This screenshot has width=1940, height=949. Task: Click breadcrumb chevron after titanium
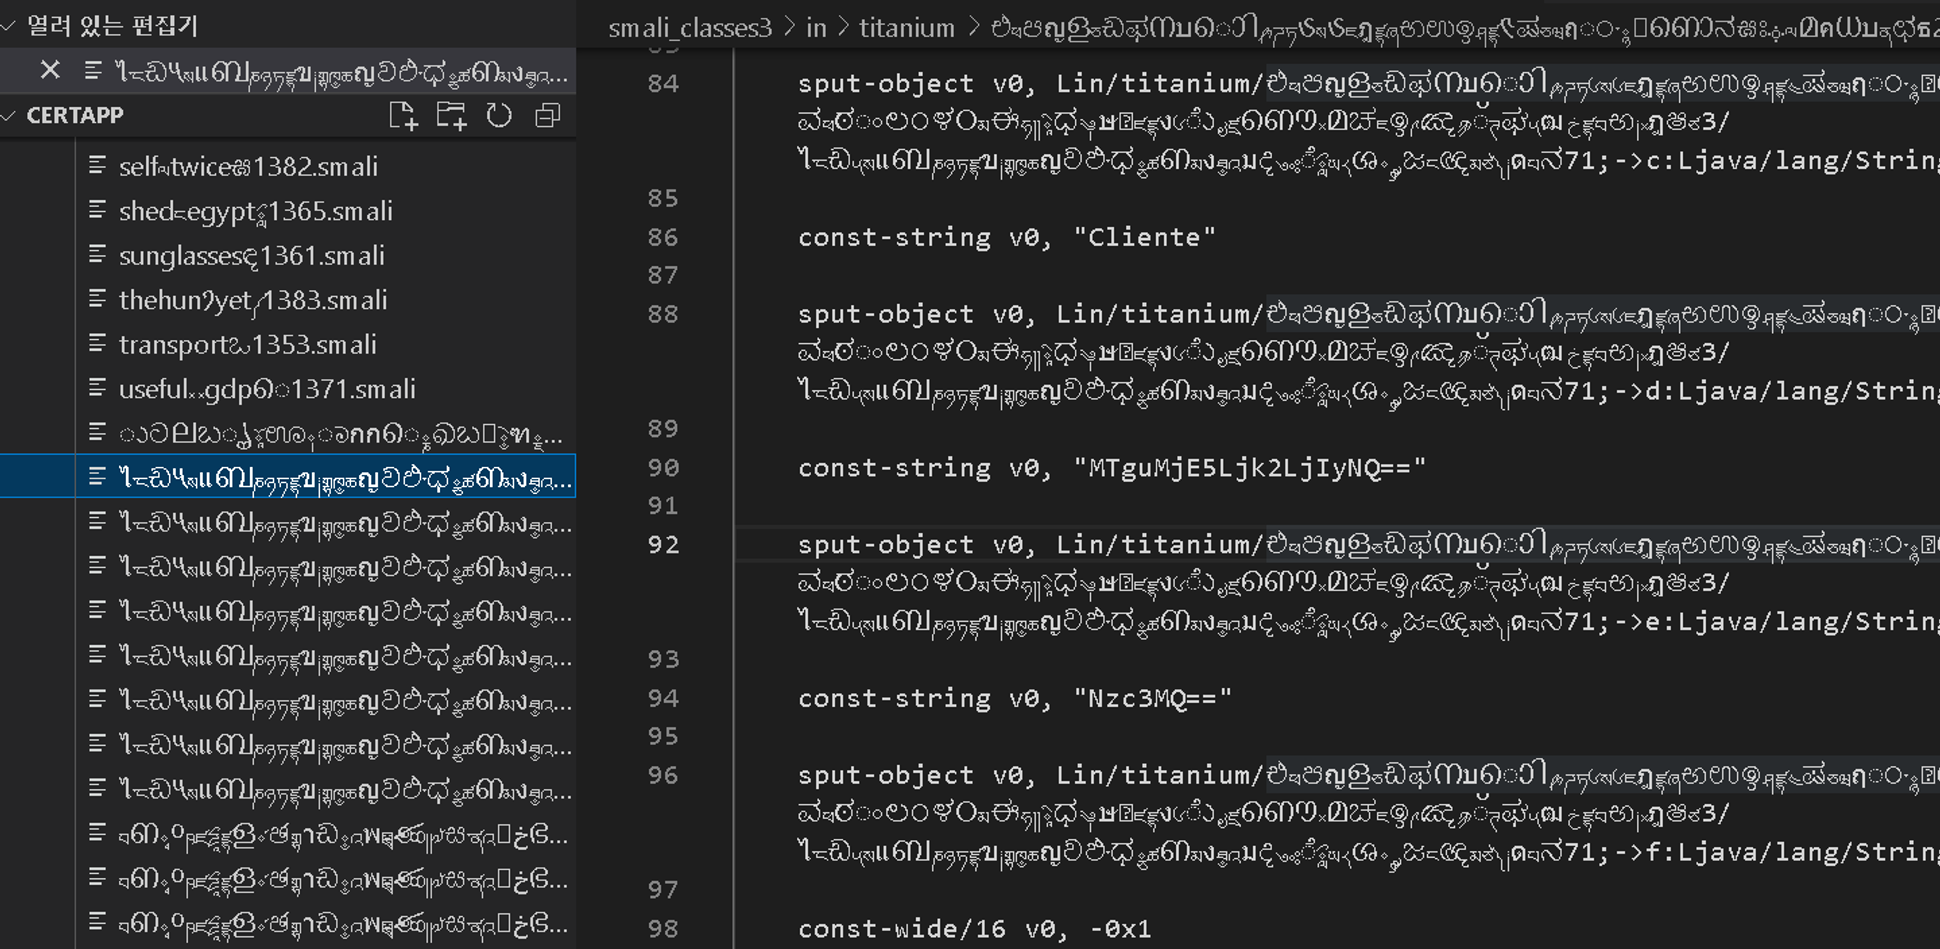973,28
